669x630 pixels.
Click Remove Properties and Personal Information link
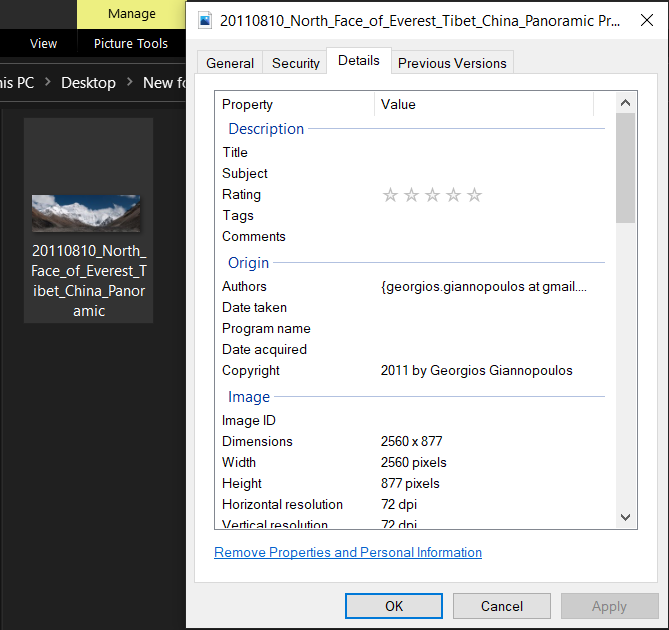pos(348,552)
